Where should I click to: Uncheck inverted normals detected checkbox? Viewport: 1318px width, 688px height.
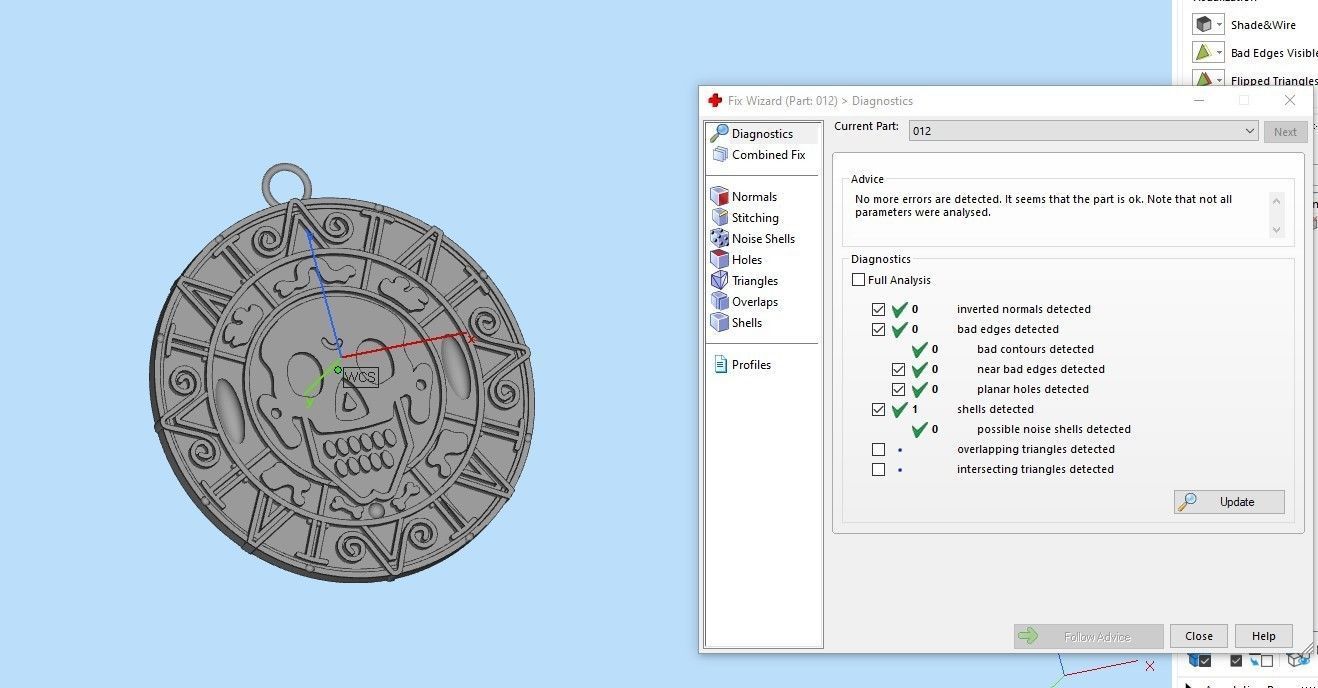tap(878, 309)
